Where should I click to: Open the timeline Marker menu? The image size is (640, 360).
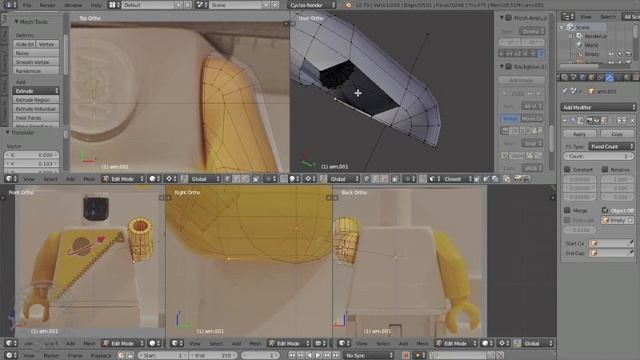point(51,355)
